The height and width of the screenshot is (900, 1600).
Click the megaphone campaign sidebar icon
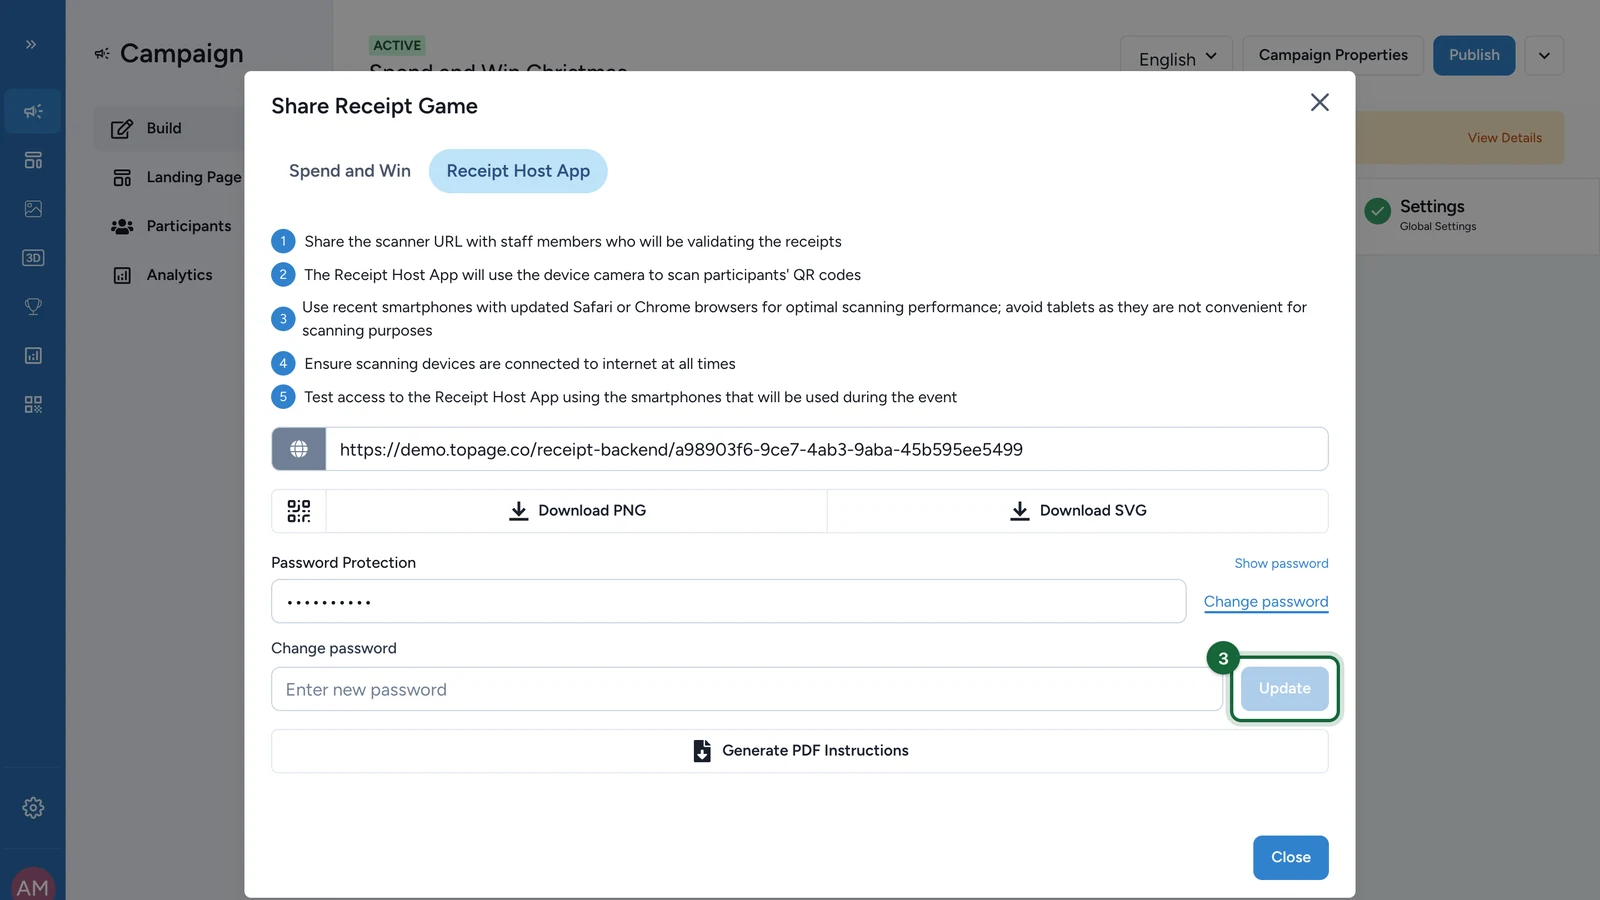click(33, 111)
